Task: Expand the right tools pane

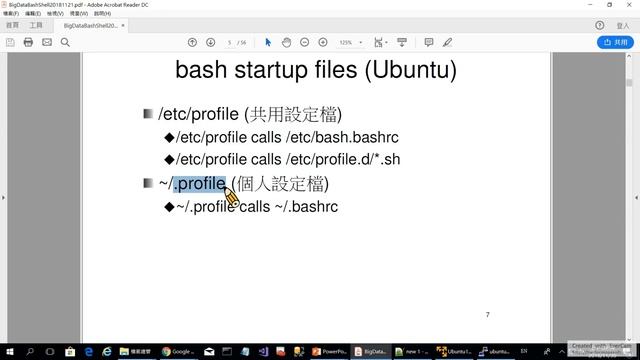Action: tap(636, 198)
